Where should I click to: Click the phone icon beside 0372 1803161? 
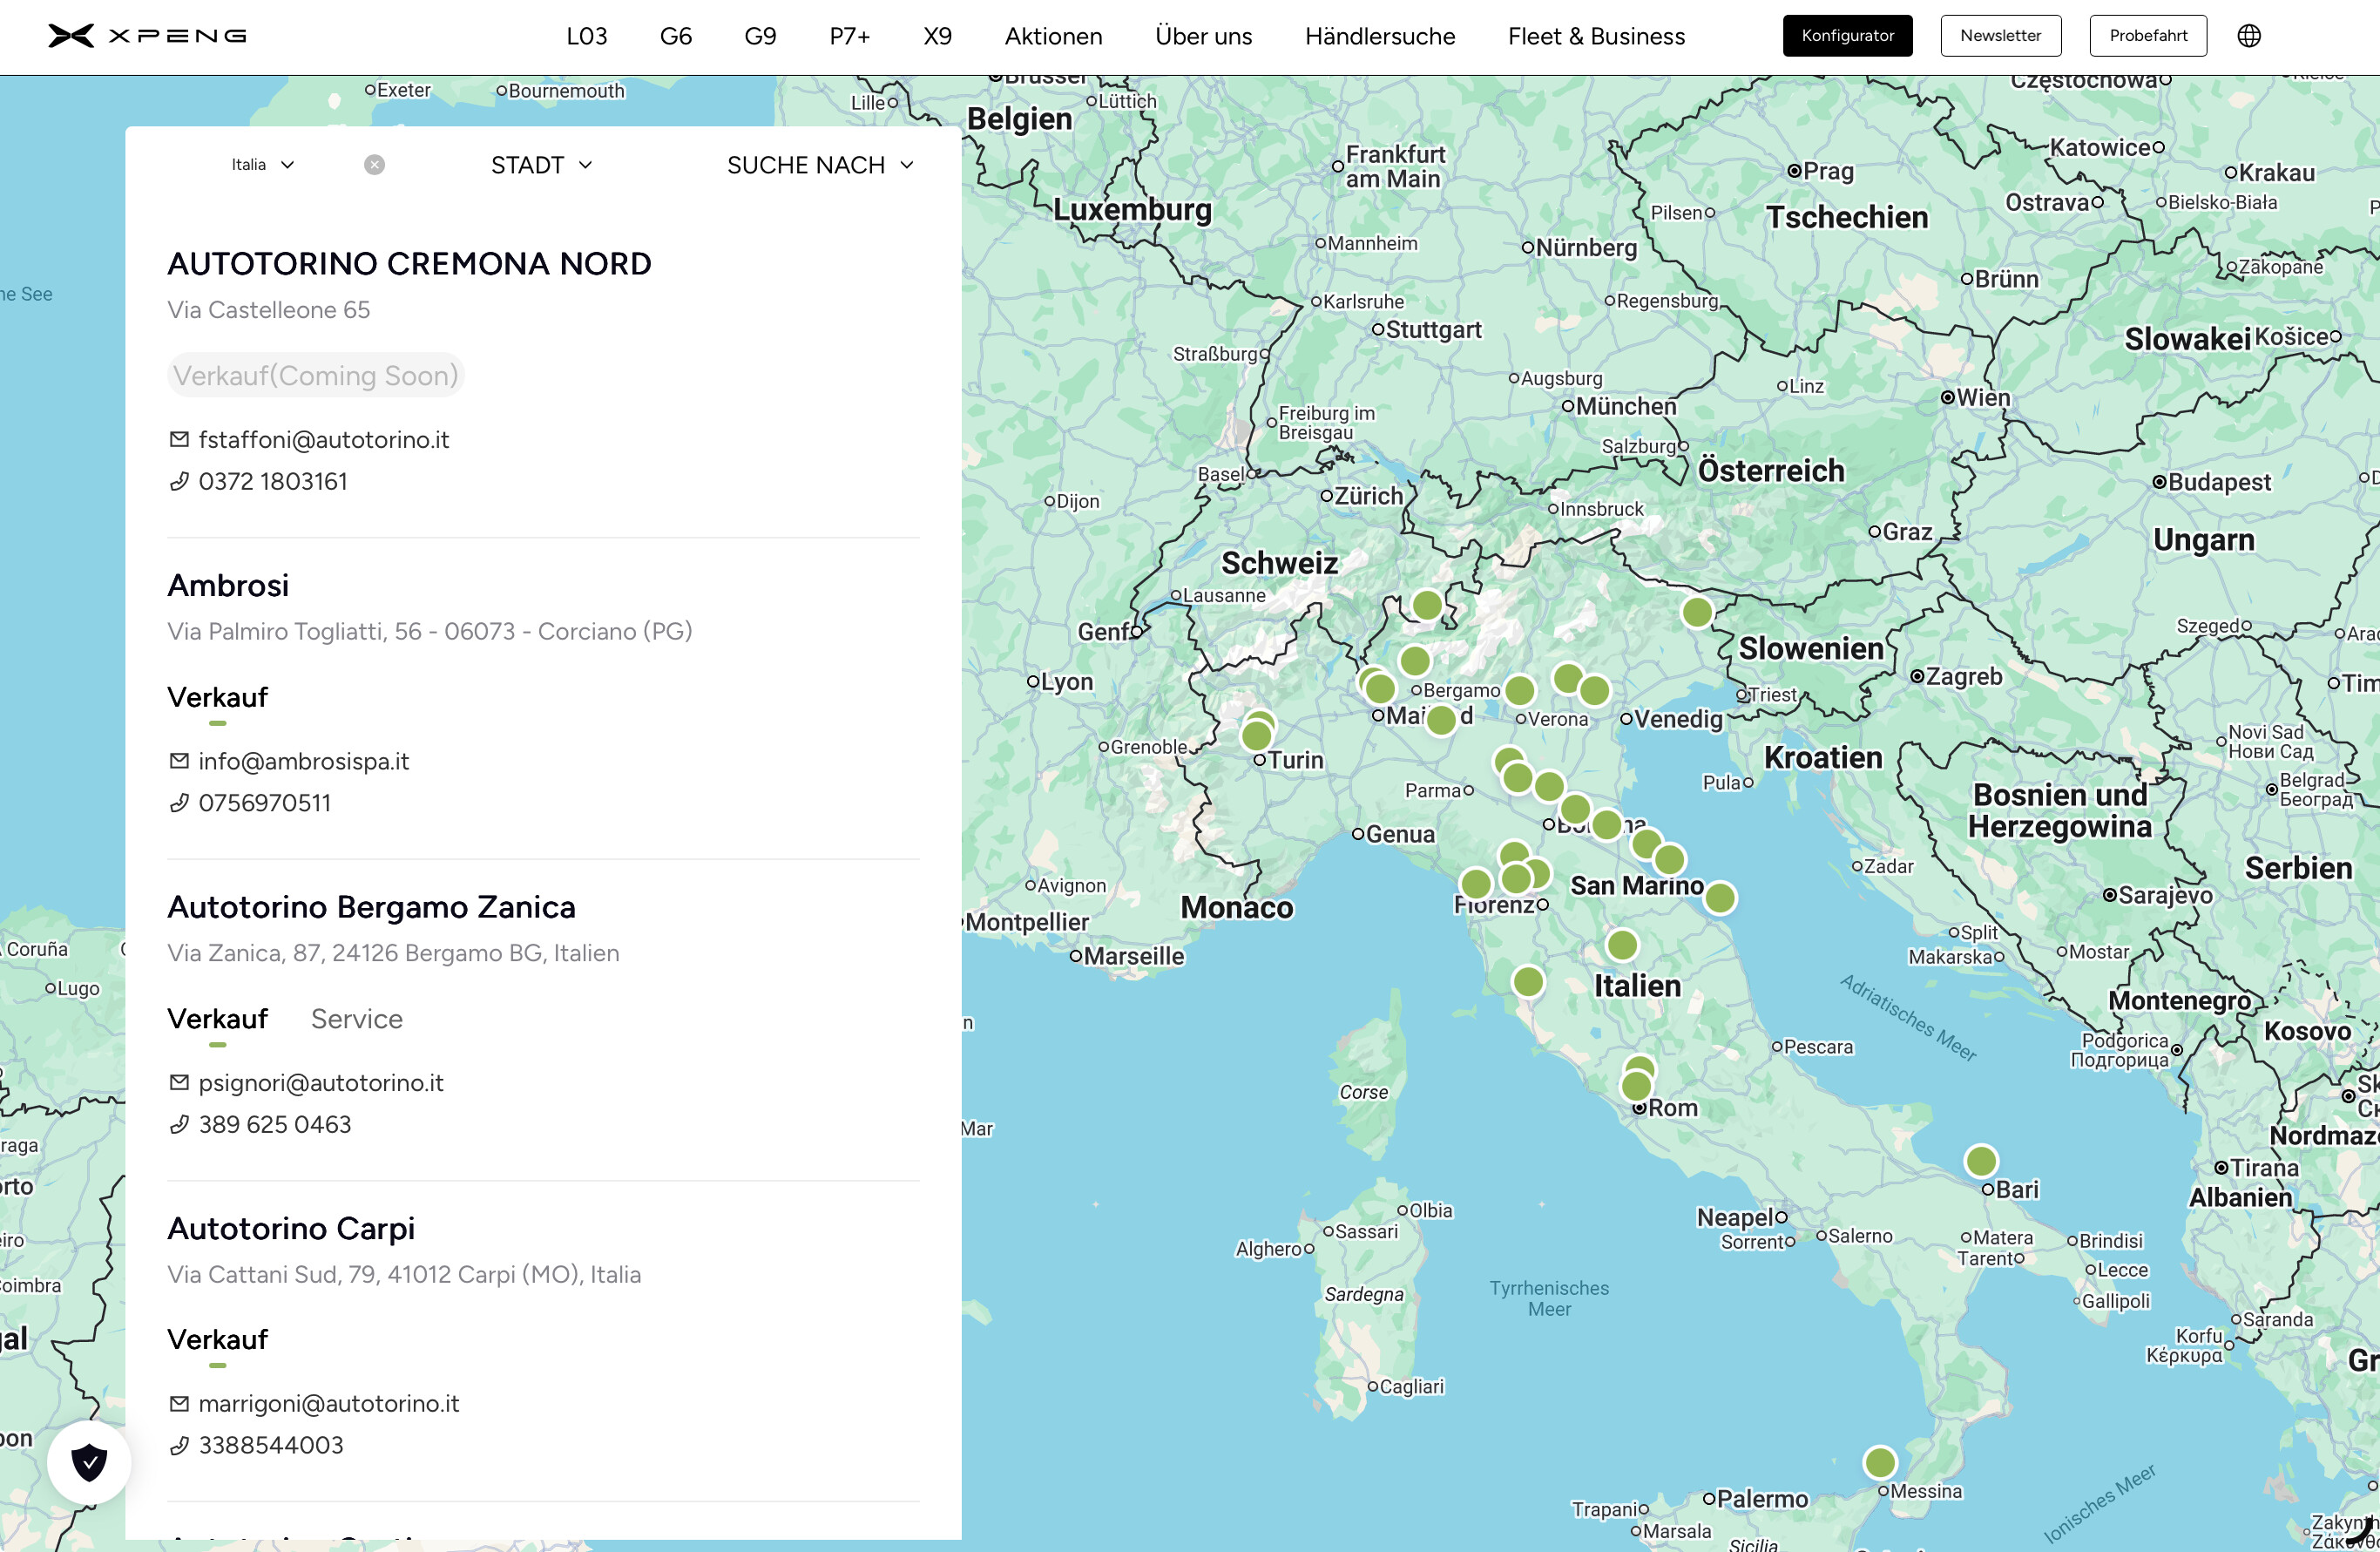[179, 482]
